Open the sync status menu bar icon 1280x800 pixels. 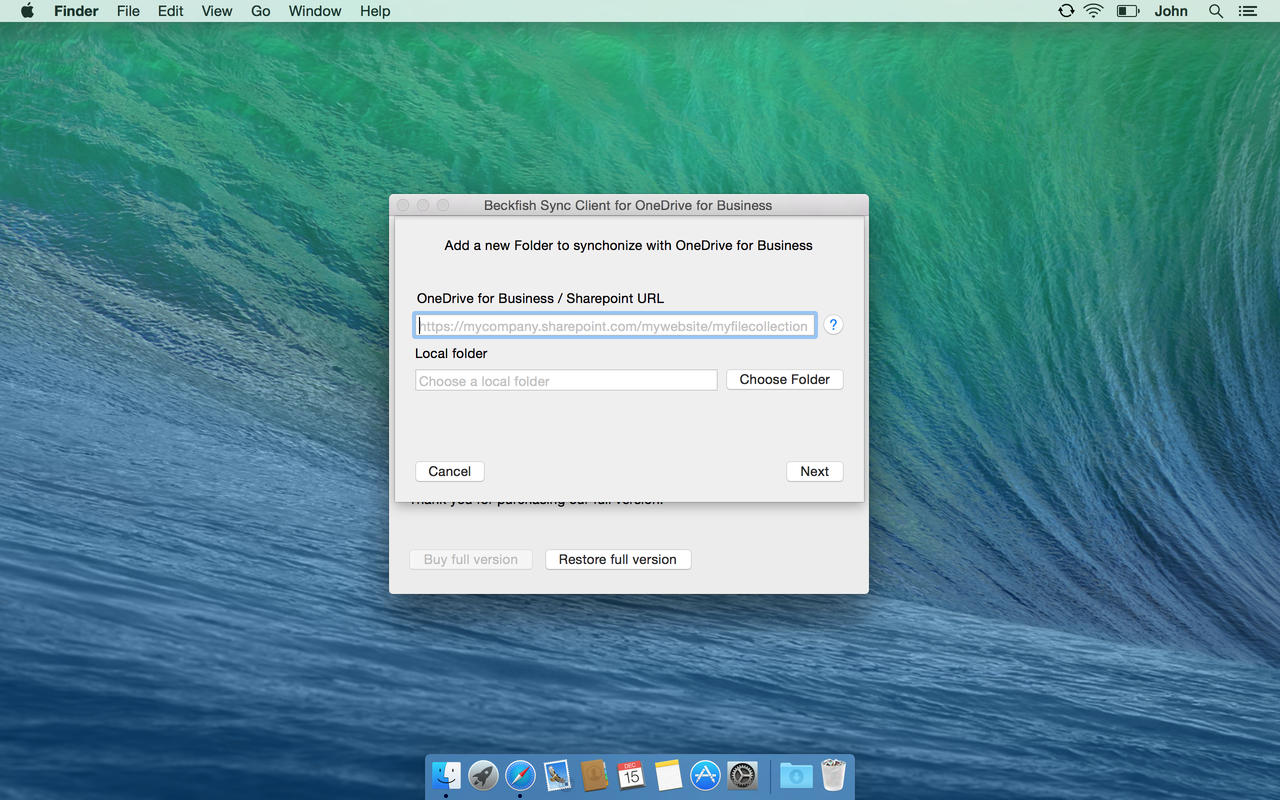pos(1066,11)
